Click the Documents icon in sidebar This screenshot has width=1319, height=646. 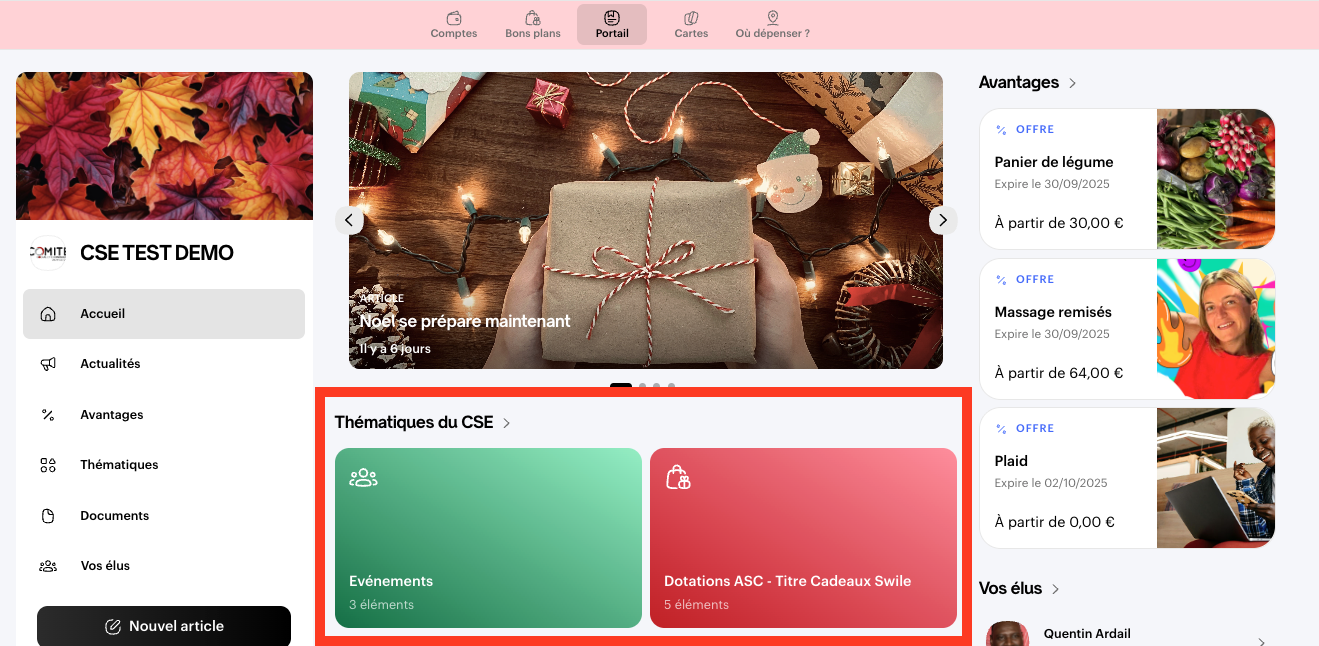[x=48, y=516]
